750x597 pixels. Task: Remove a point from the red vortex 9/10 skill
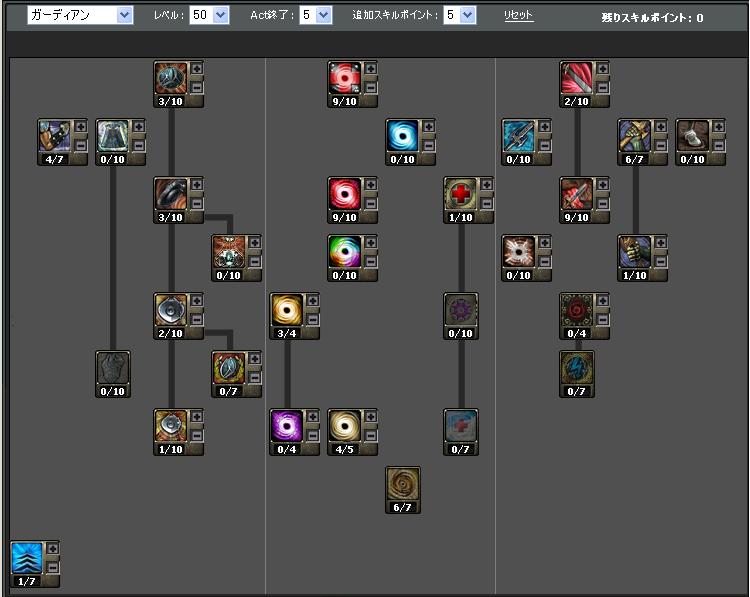(x=371, y=203)
